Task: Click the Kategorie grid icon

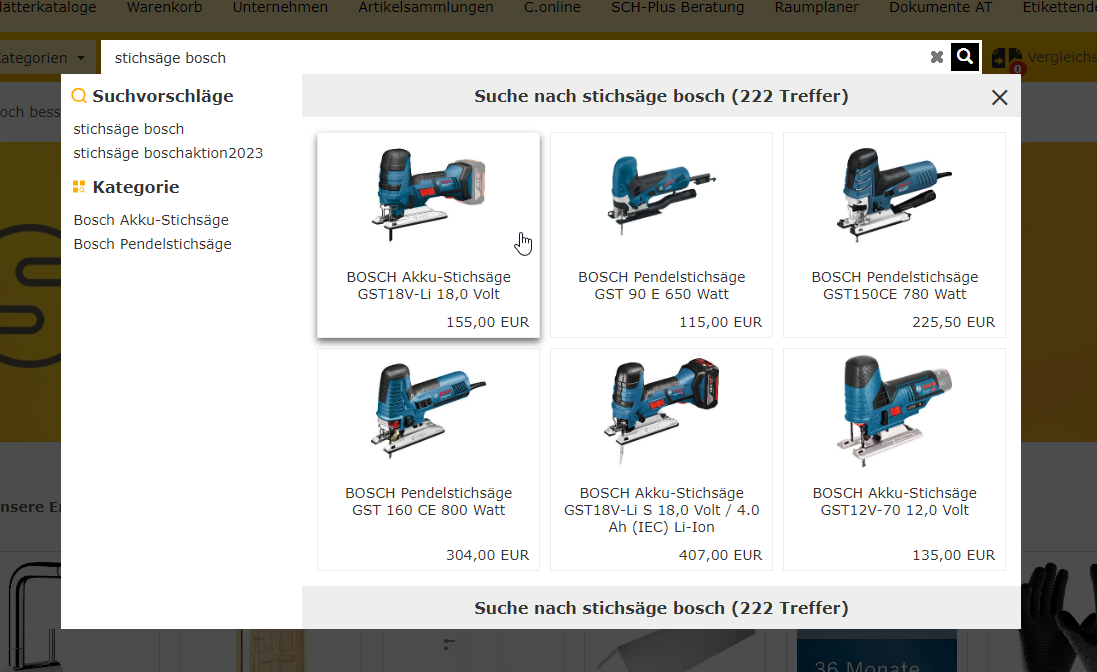Action: [x=79, y=187]
